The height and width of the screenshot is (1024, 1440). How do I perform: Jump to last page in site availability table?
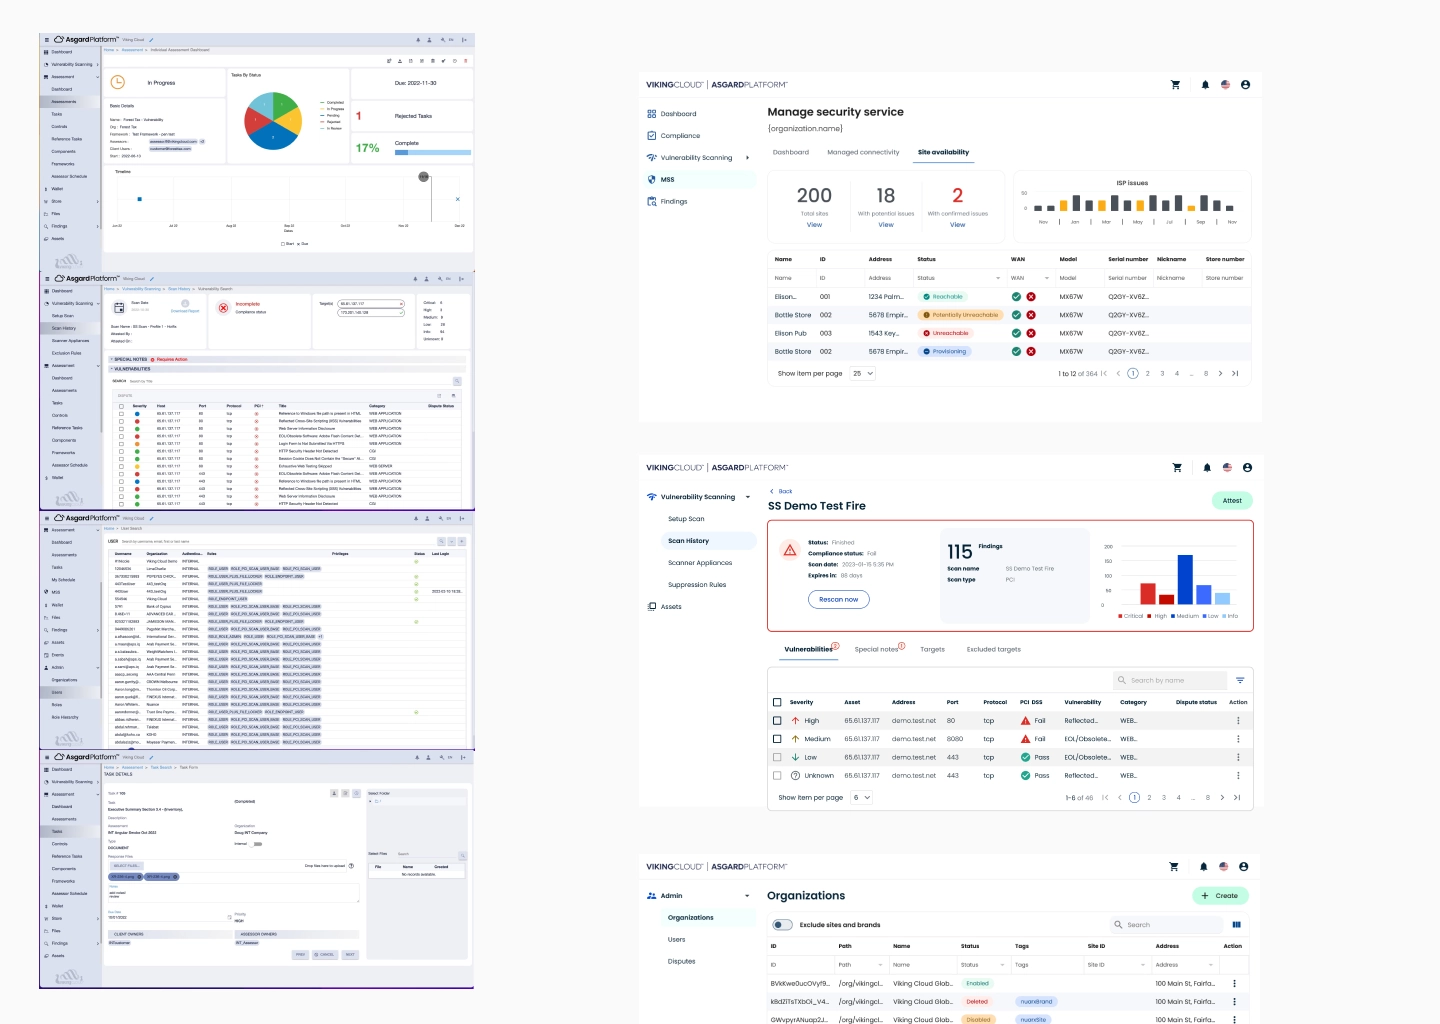tap(1235, 373)
